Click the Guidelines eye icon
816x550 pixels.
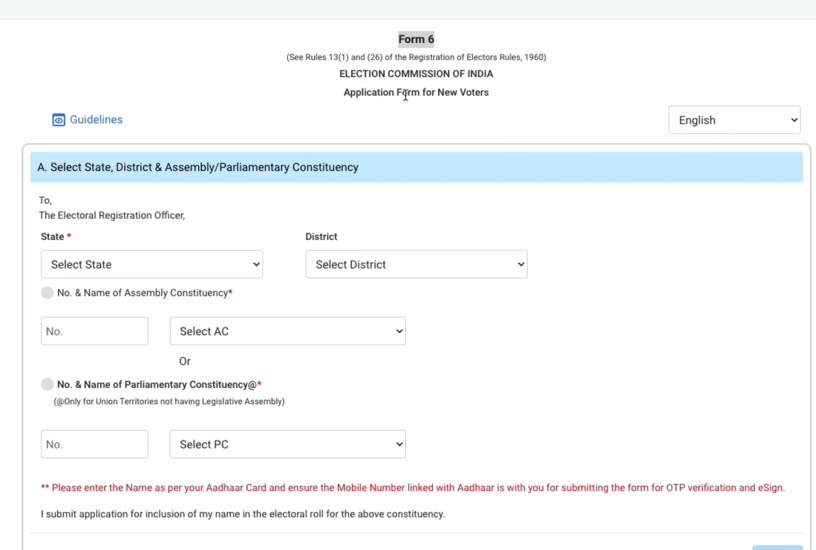(x=59, y=120)
